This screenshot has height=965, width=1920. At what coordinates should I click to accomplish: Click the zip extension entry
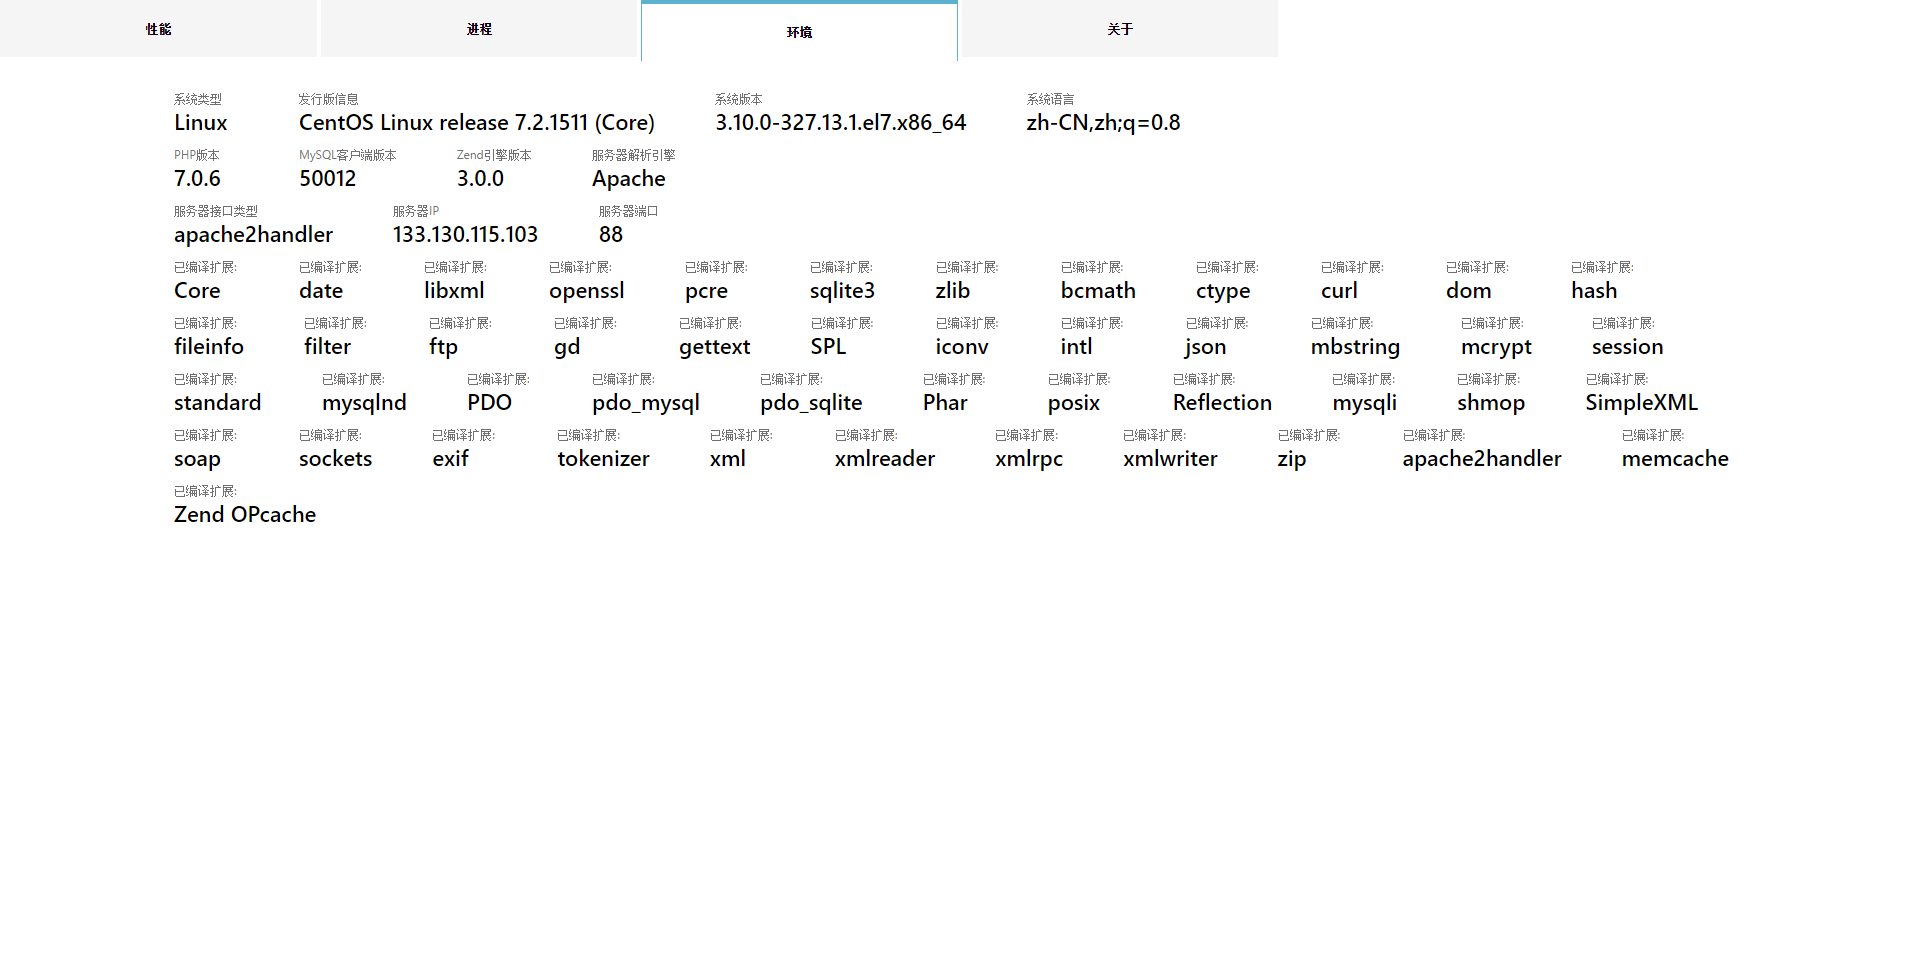[1292, 459]
